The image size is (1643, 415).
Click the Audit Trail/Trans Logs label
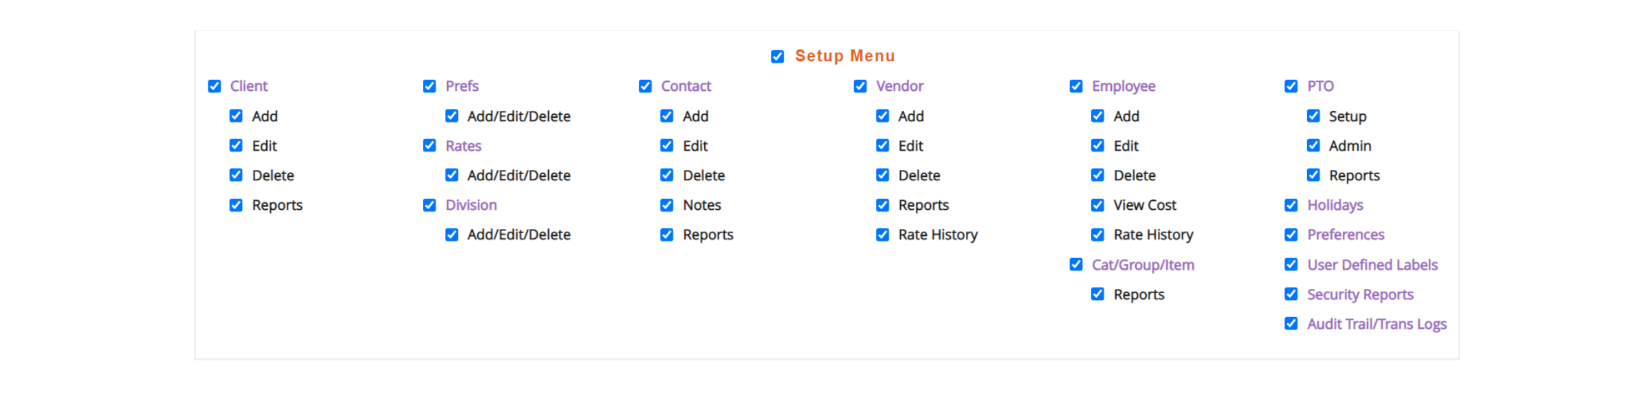[x=1377, y=324]
